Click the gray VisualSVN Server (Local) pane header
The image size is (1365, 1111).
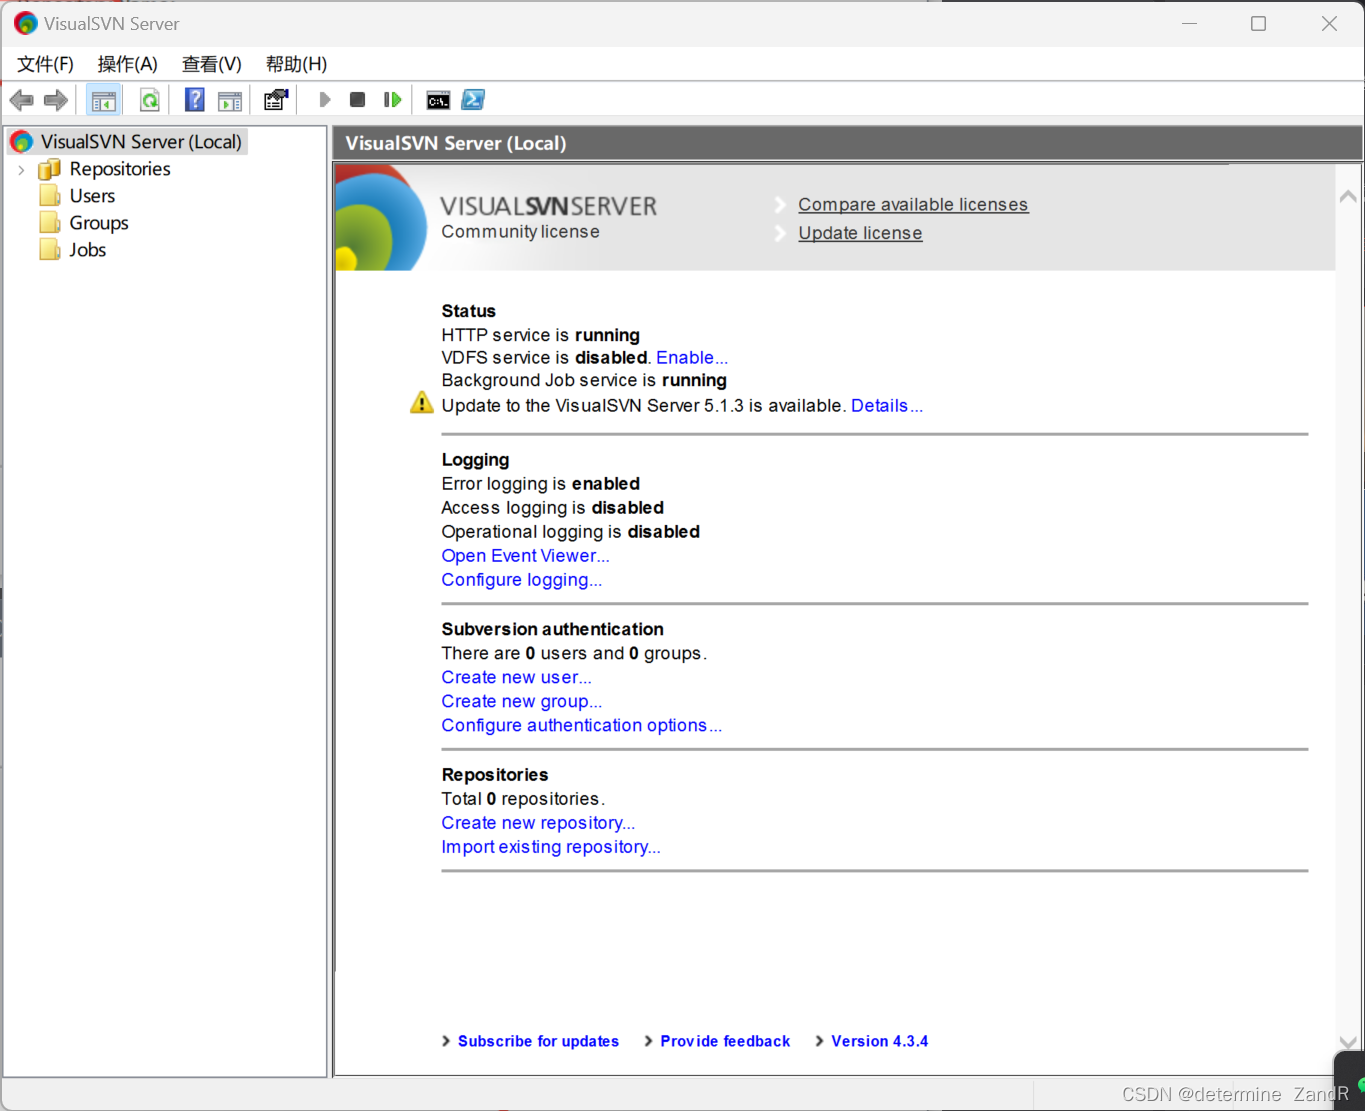coord(847,143)
